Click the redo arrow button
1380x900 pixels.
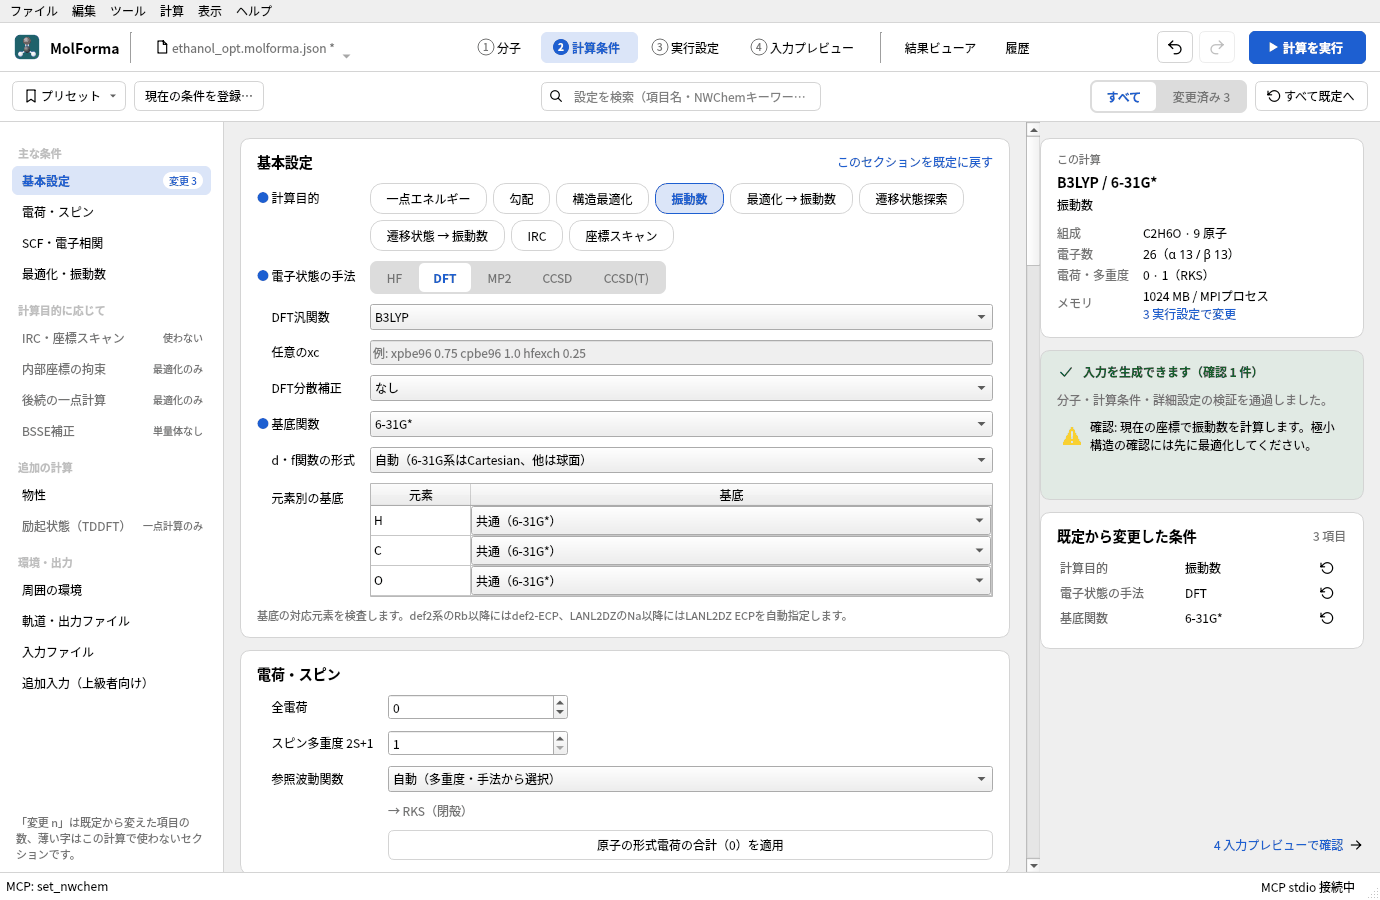click(1217, 47)
